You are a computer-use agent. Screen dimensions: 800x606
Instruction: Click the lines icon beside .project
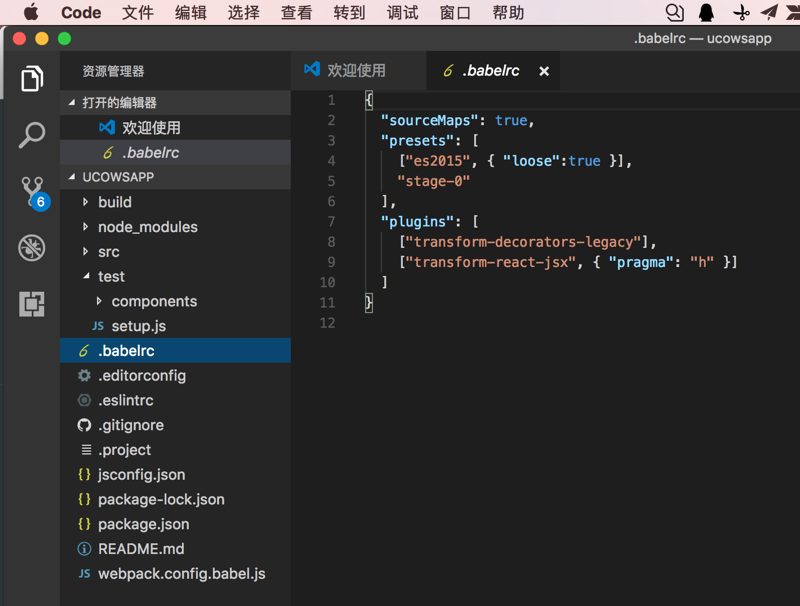[86, 450]
